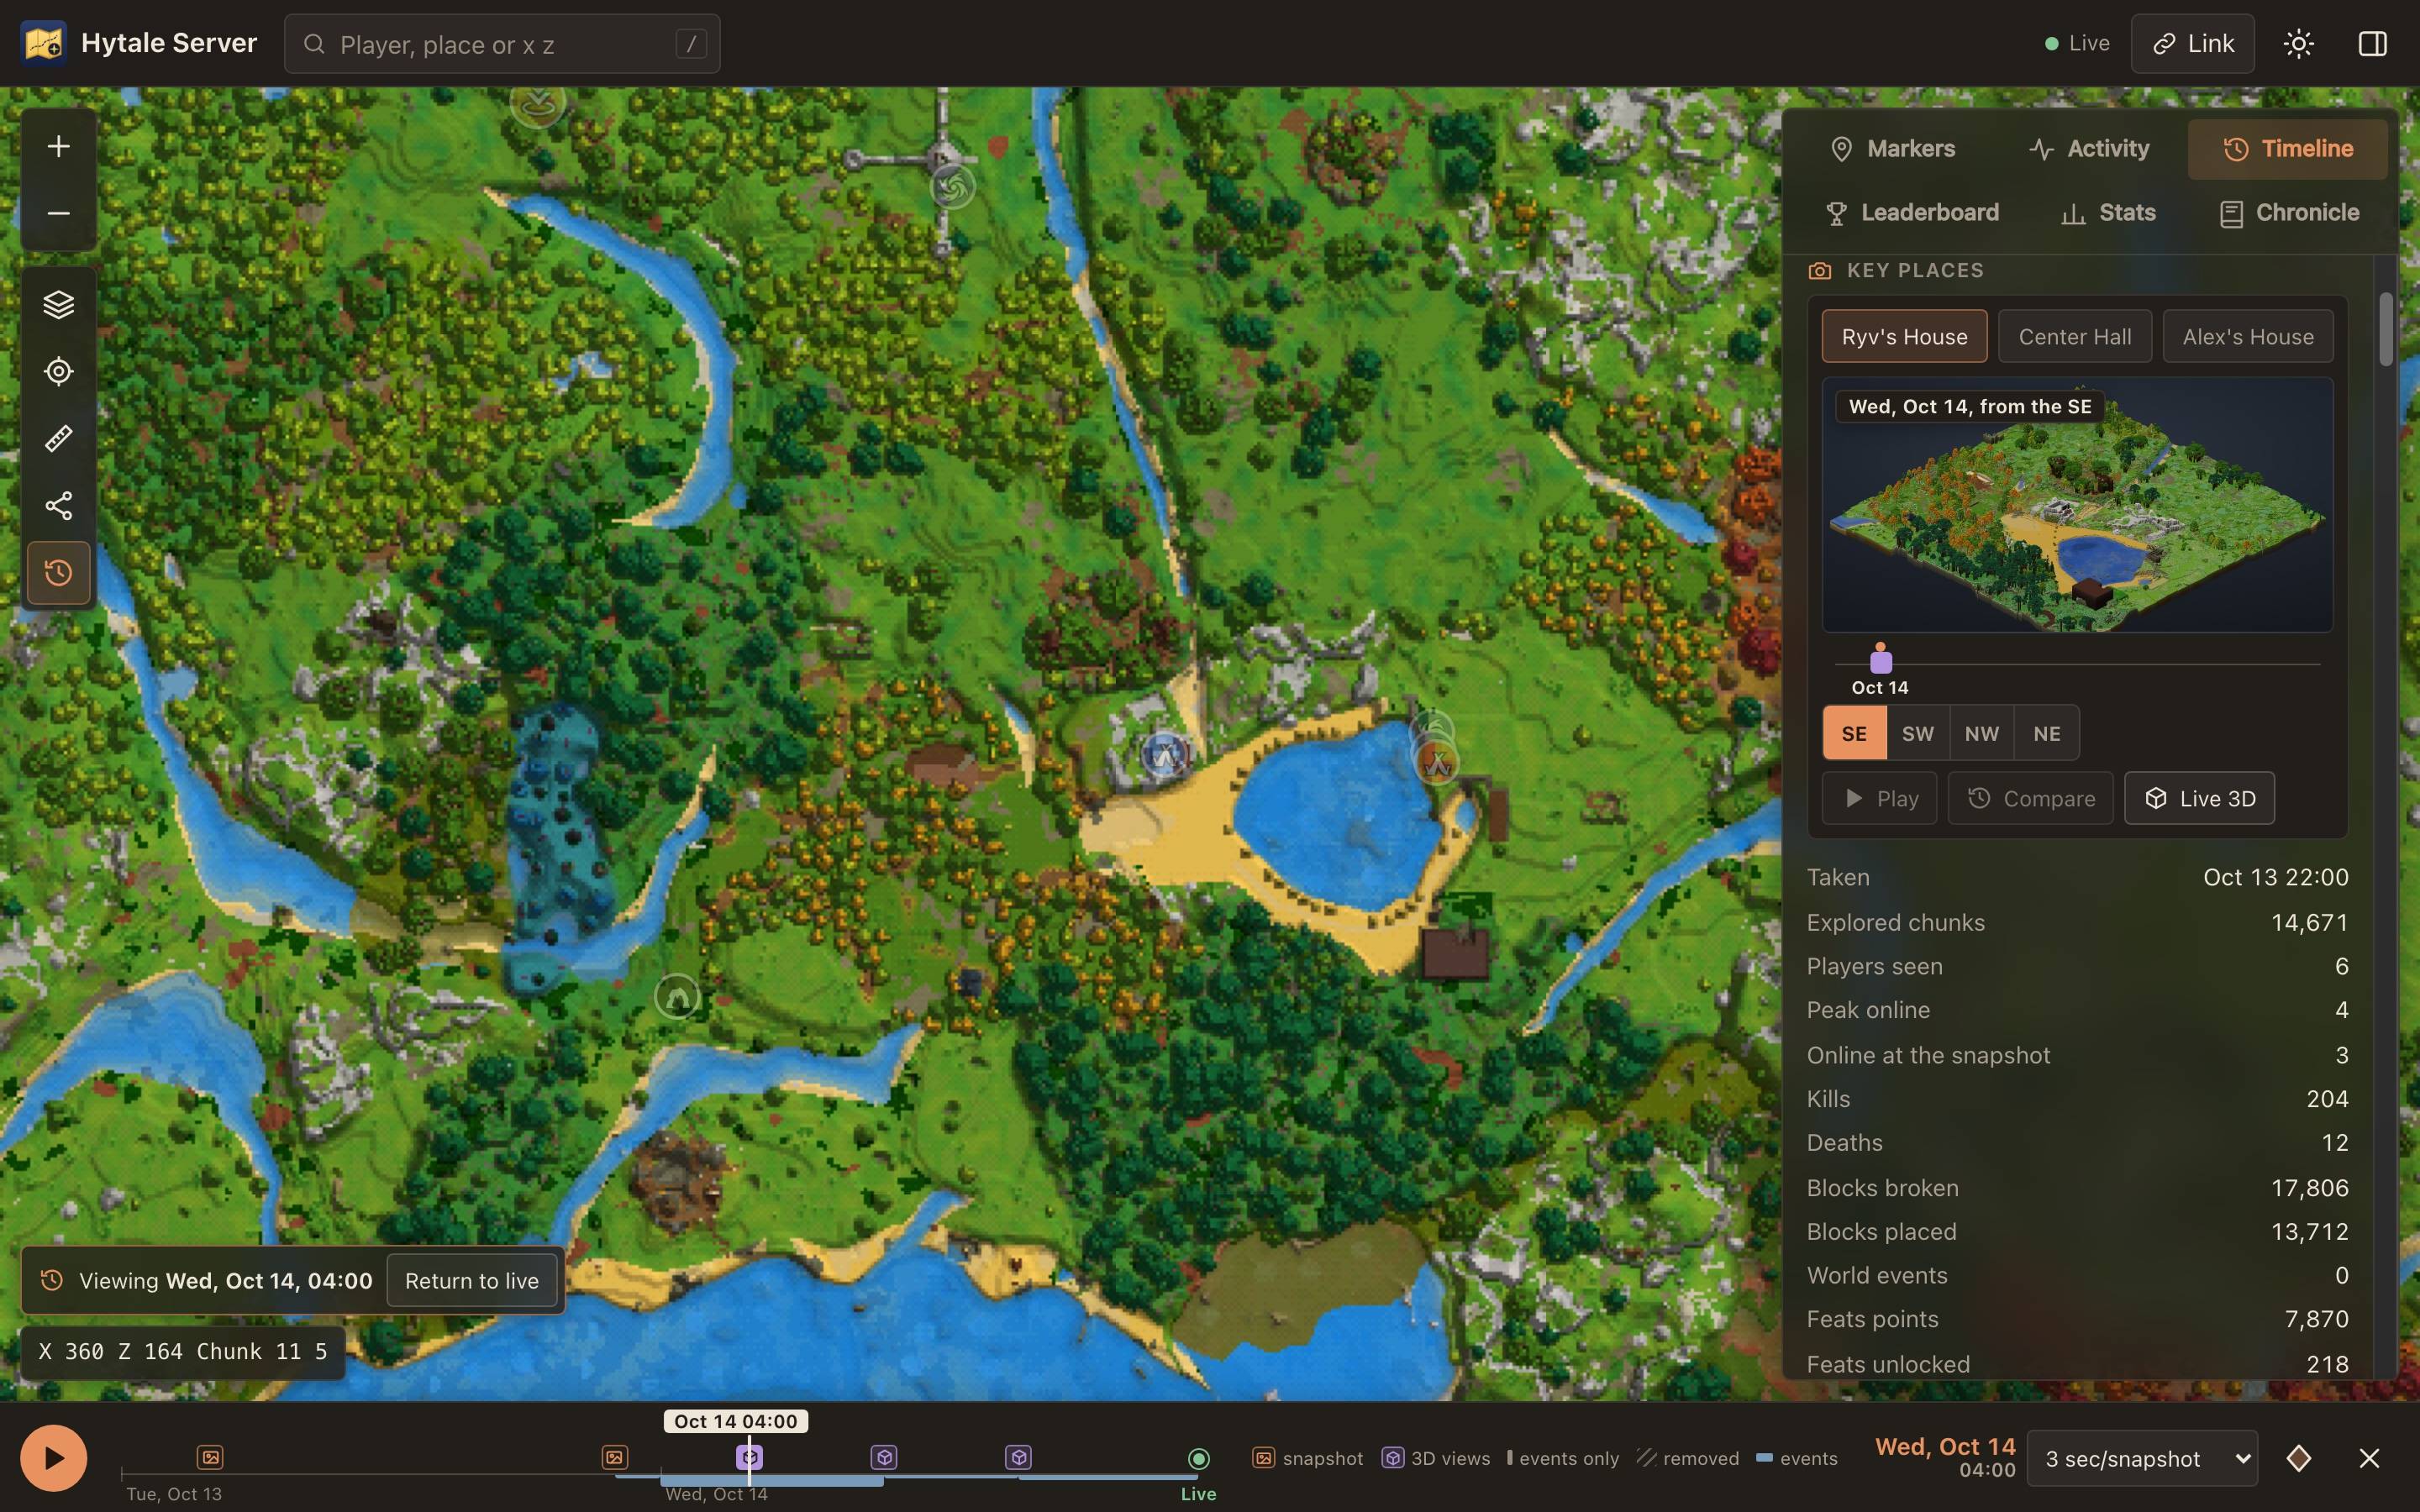Toggle the light/dark theme sun icon

point(2298,44)
